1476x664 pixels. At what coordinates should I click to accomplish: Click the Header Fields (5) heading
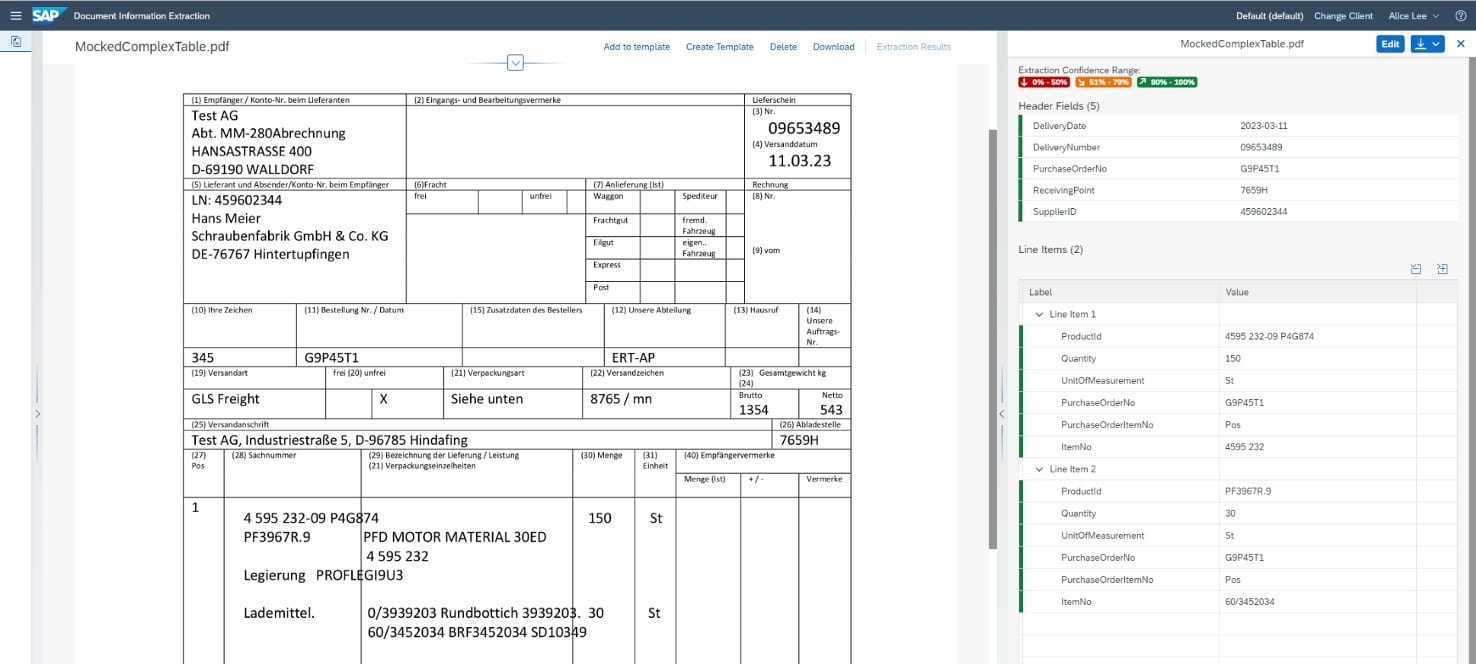point(1059,106)
